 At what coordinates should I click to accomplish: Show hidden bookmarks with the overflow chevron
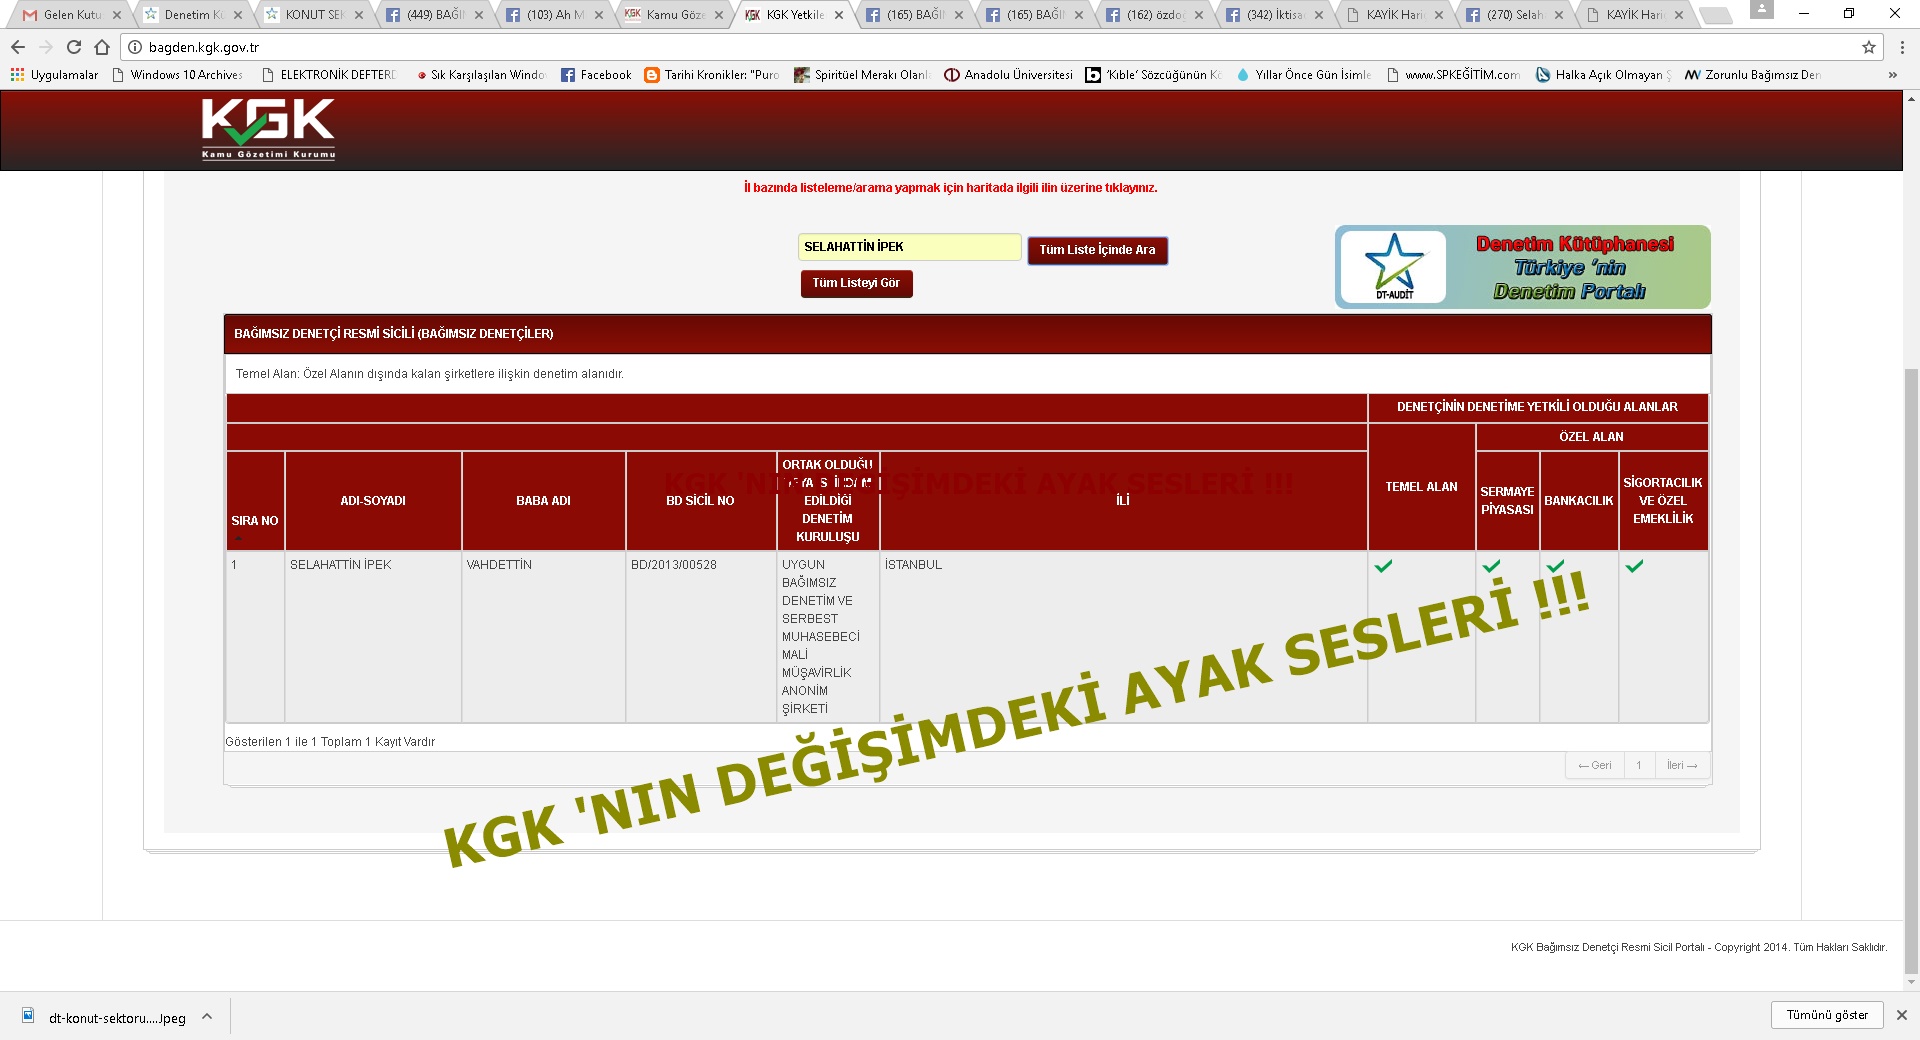pyautogui.click(x=1893, y=74)
